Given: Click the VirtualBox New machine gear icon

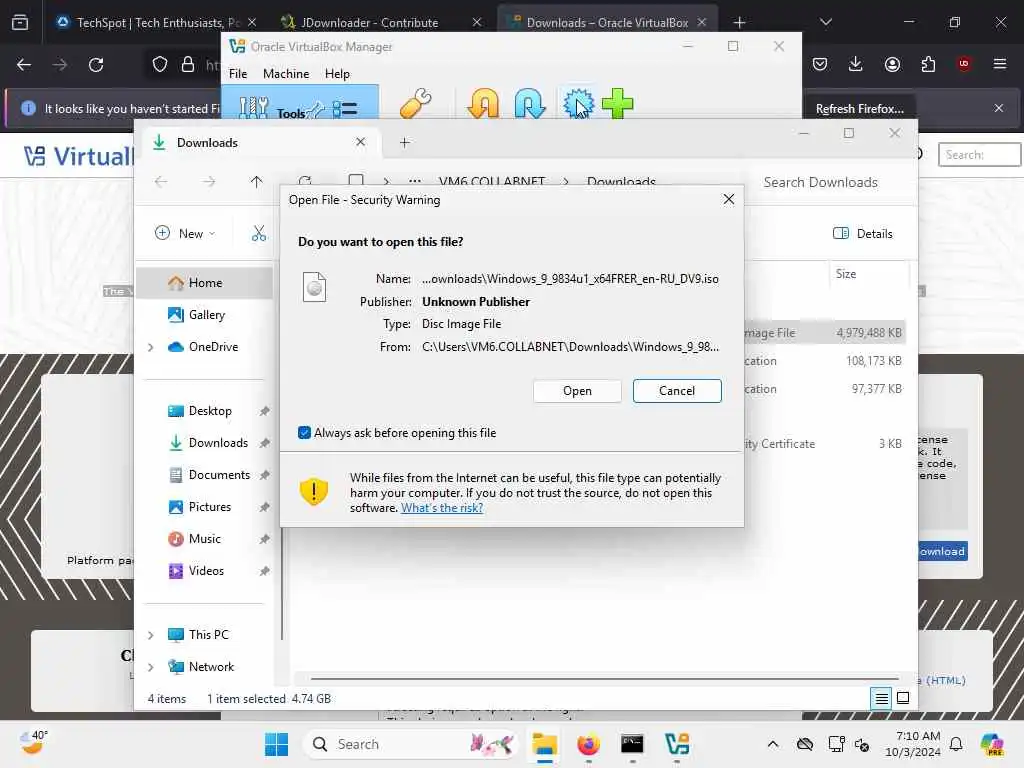Looking at the screenshot, I should [x=578, y=103].
